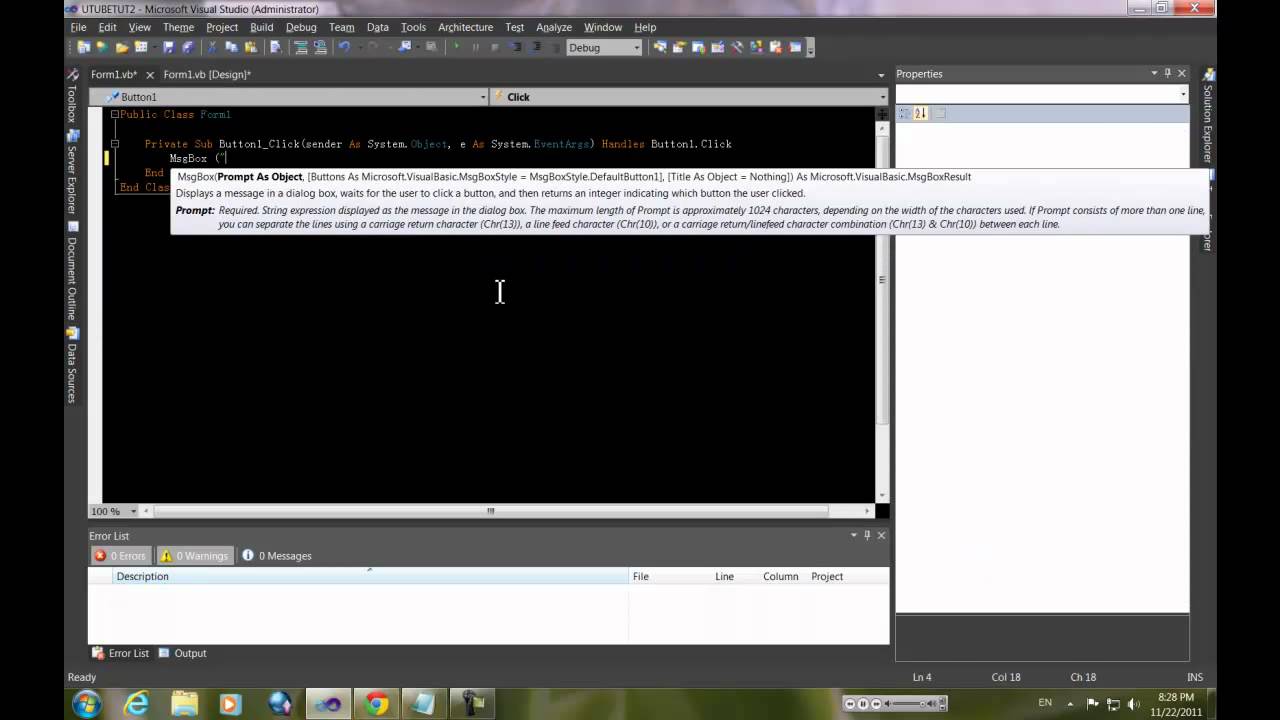Open Google Chrome from taskbar
This screenshot has height=720, width=1280.
376,704
